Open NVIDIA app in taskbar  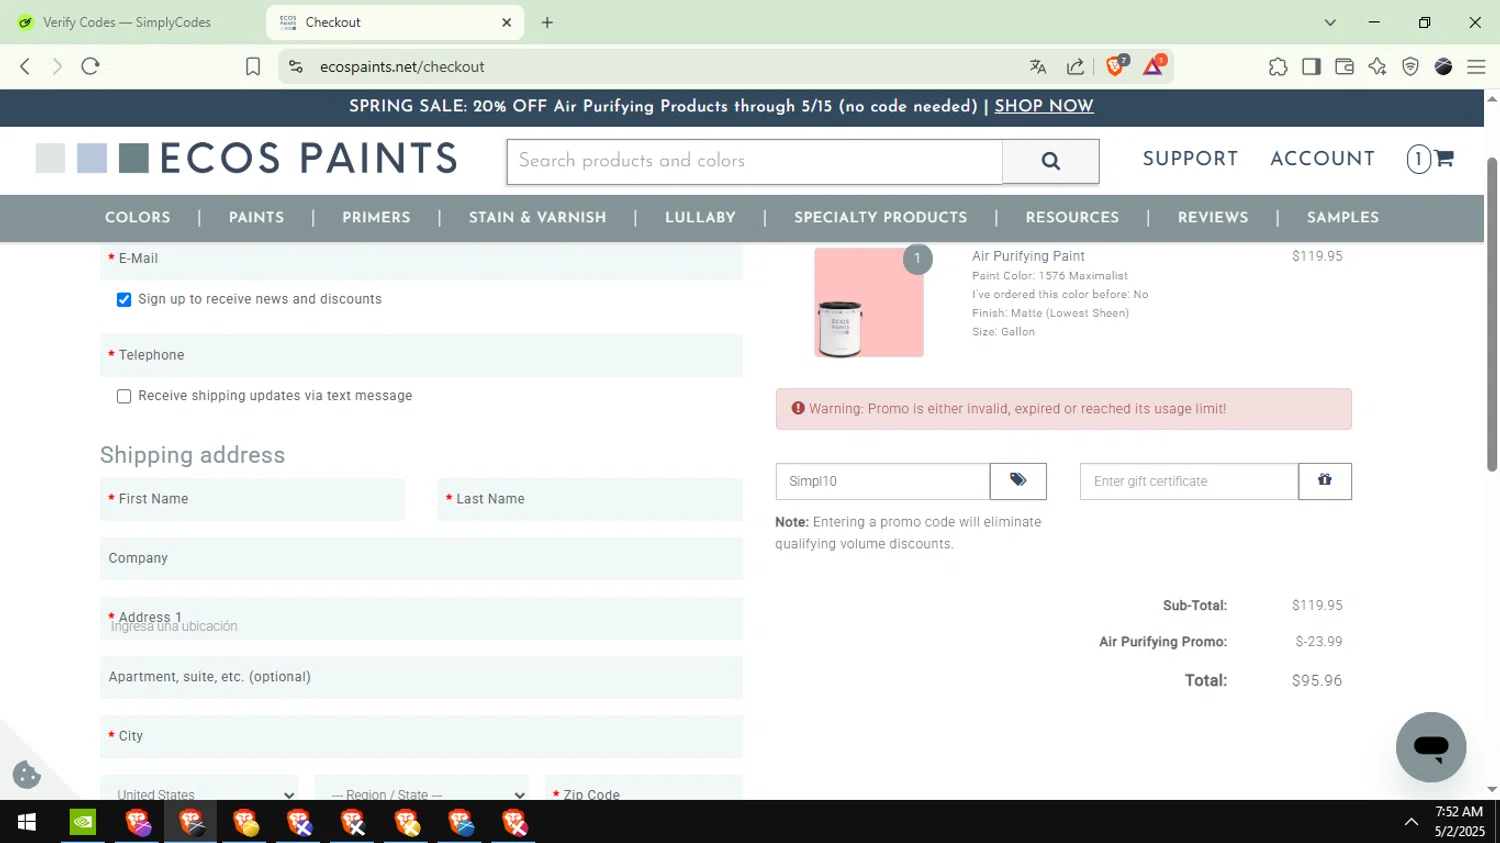(x=83, y=822)
